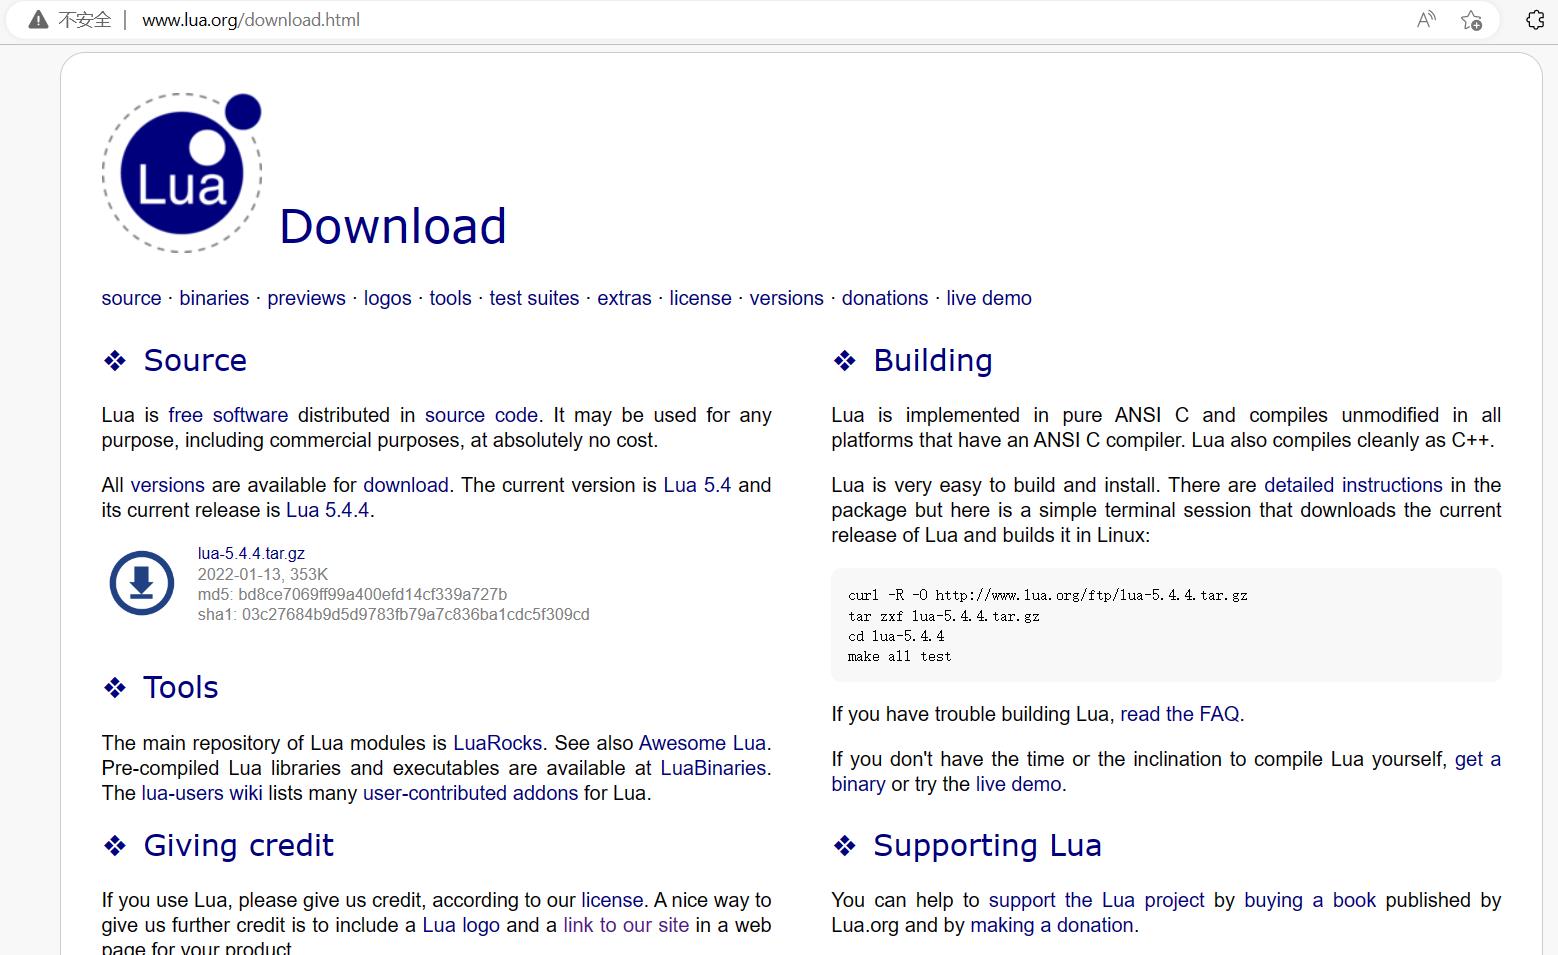1558x955 pixels.
Task: Download lua-5.4.4.tar.gz file link
Action: coord(251,553)
